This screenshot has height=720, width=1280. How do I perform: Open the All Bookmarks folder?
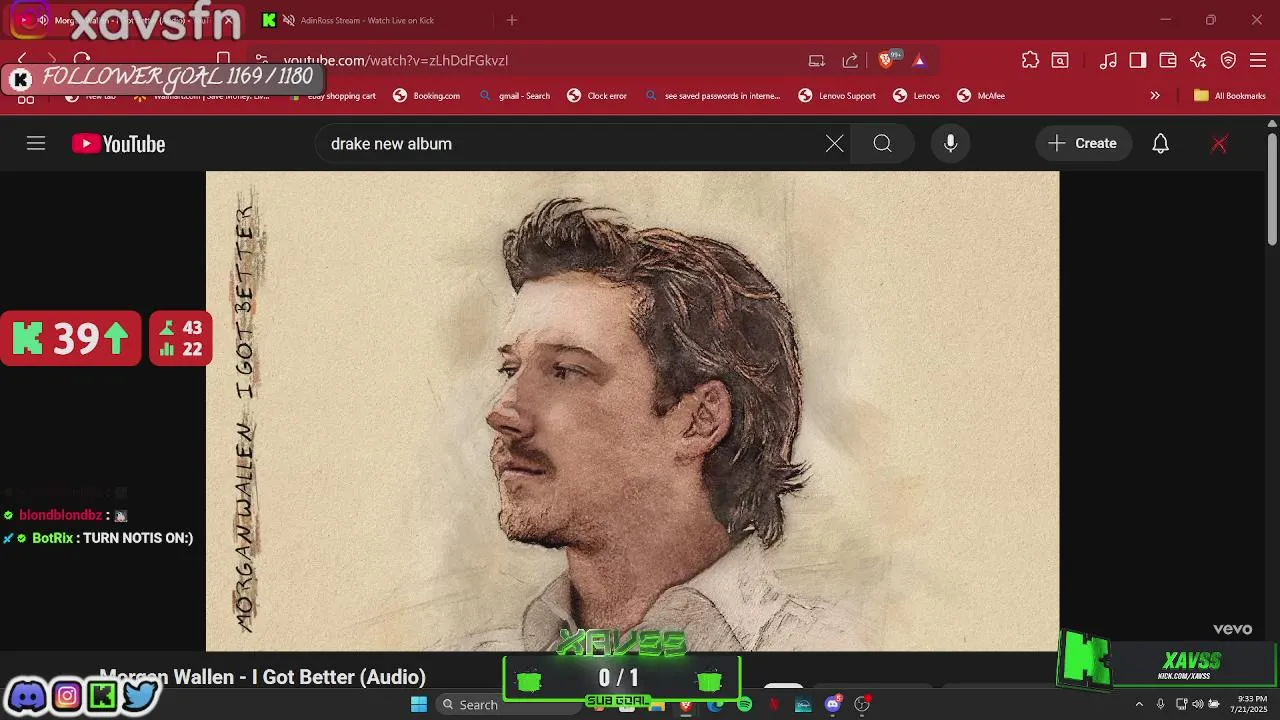1230,96
